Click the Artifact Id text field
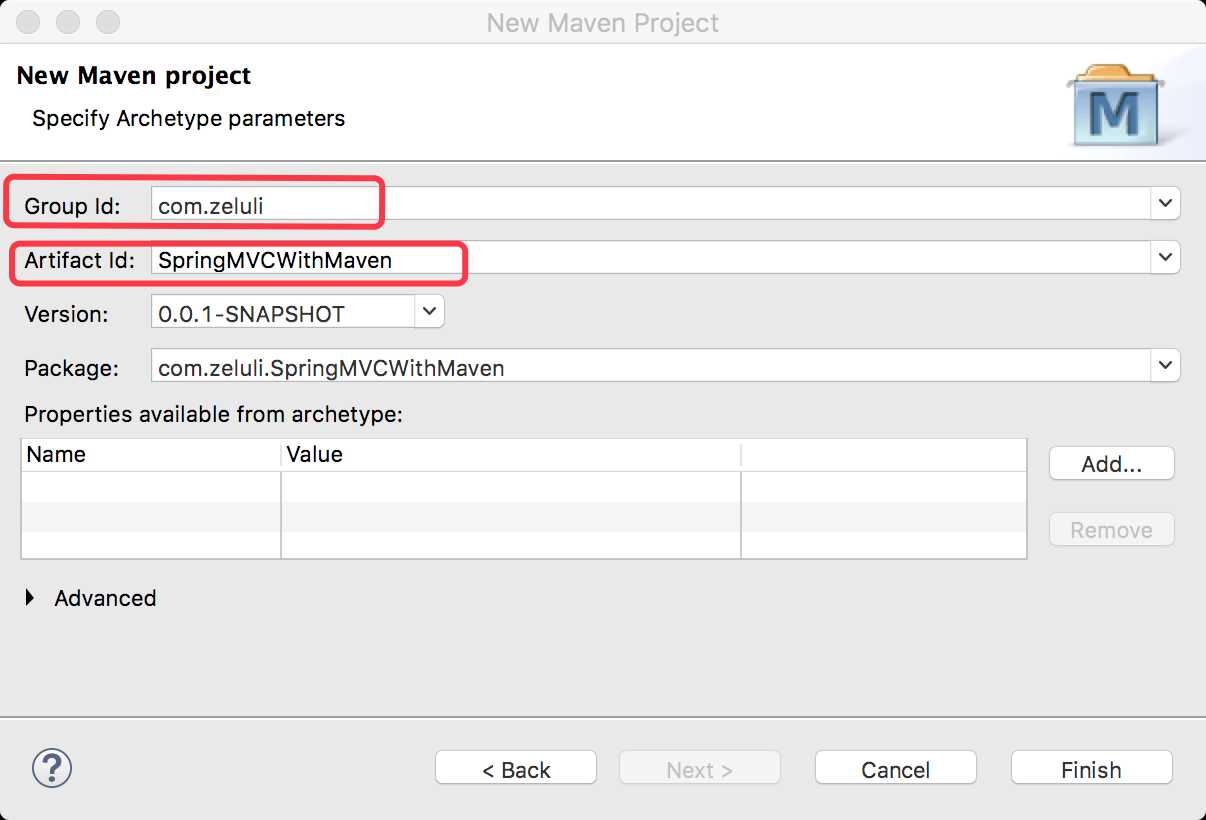This screenshot has height=820, width=1206. 651,258
